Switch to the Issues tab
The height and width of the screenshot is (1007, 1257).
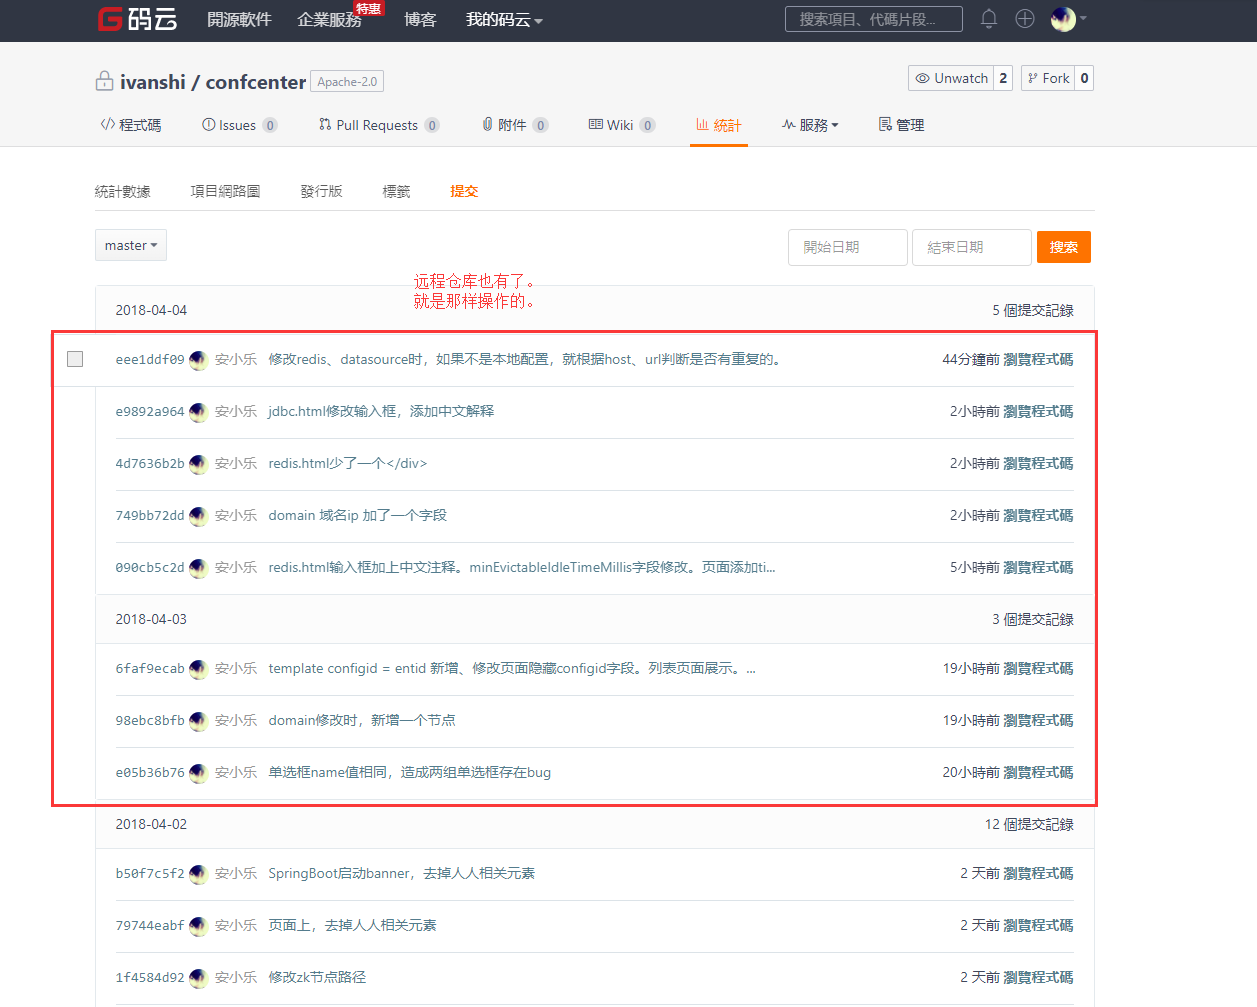point(239,125)
